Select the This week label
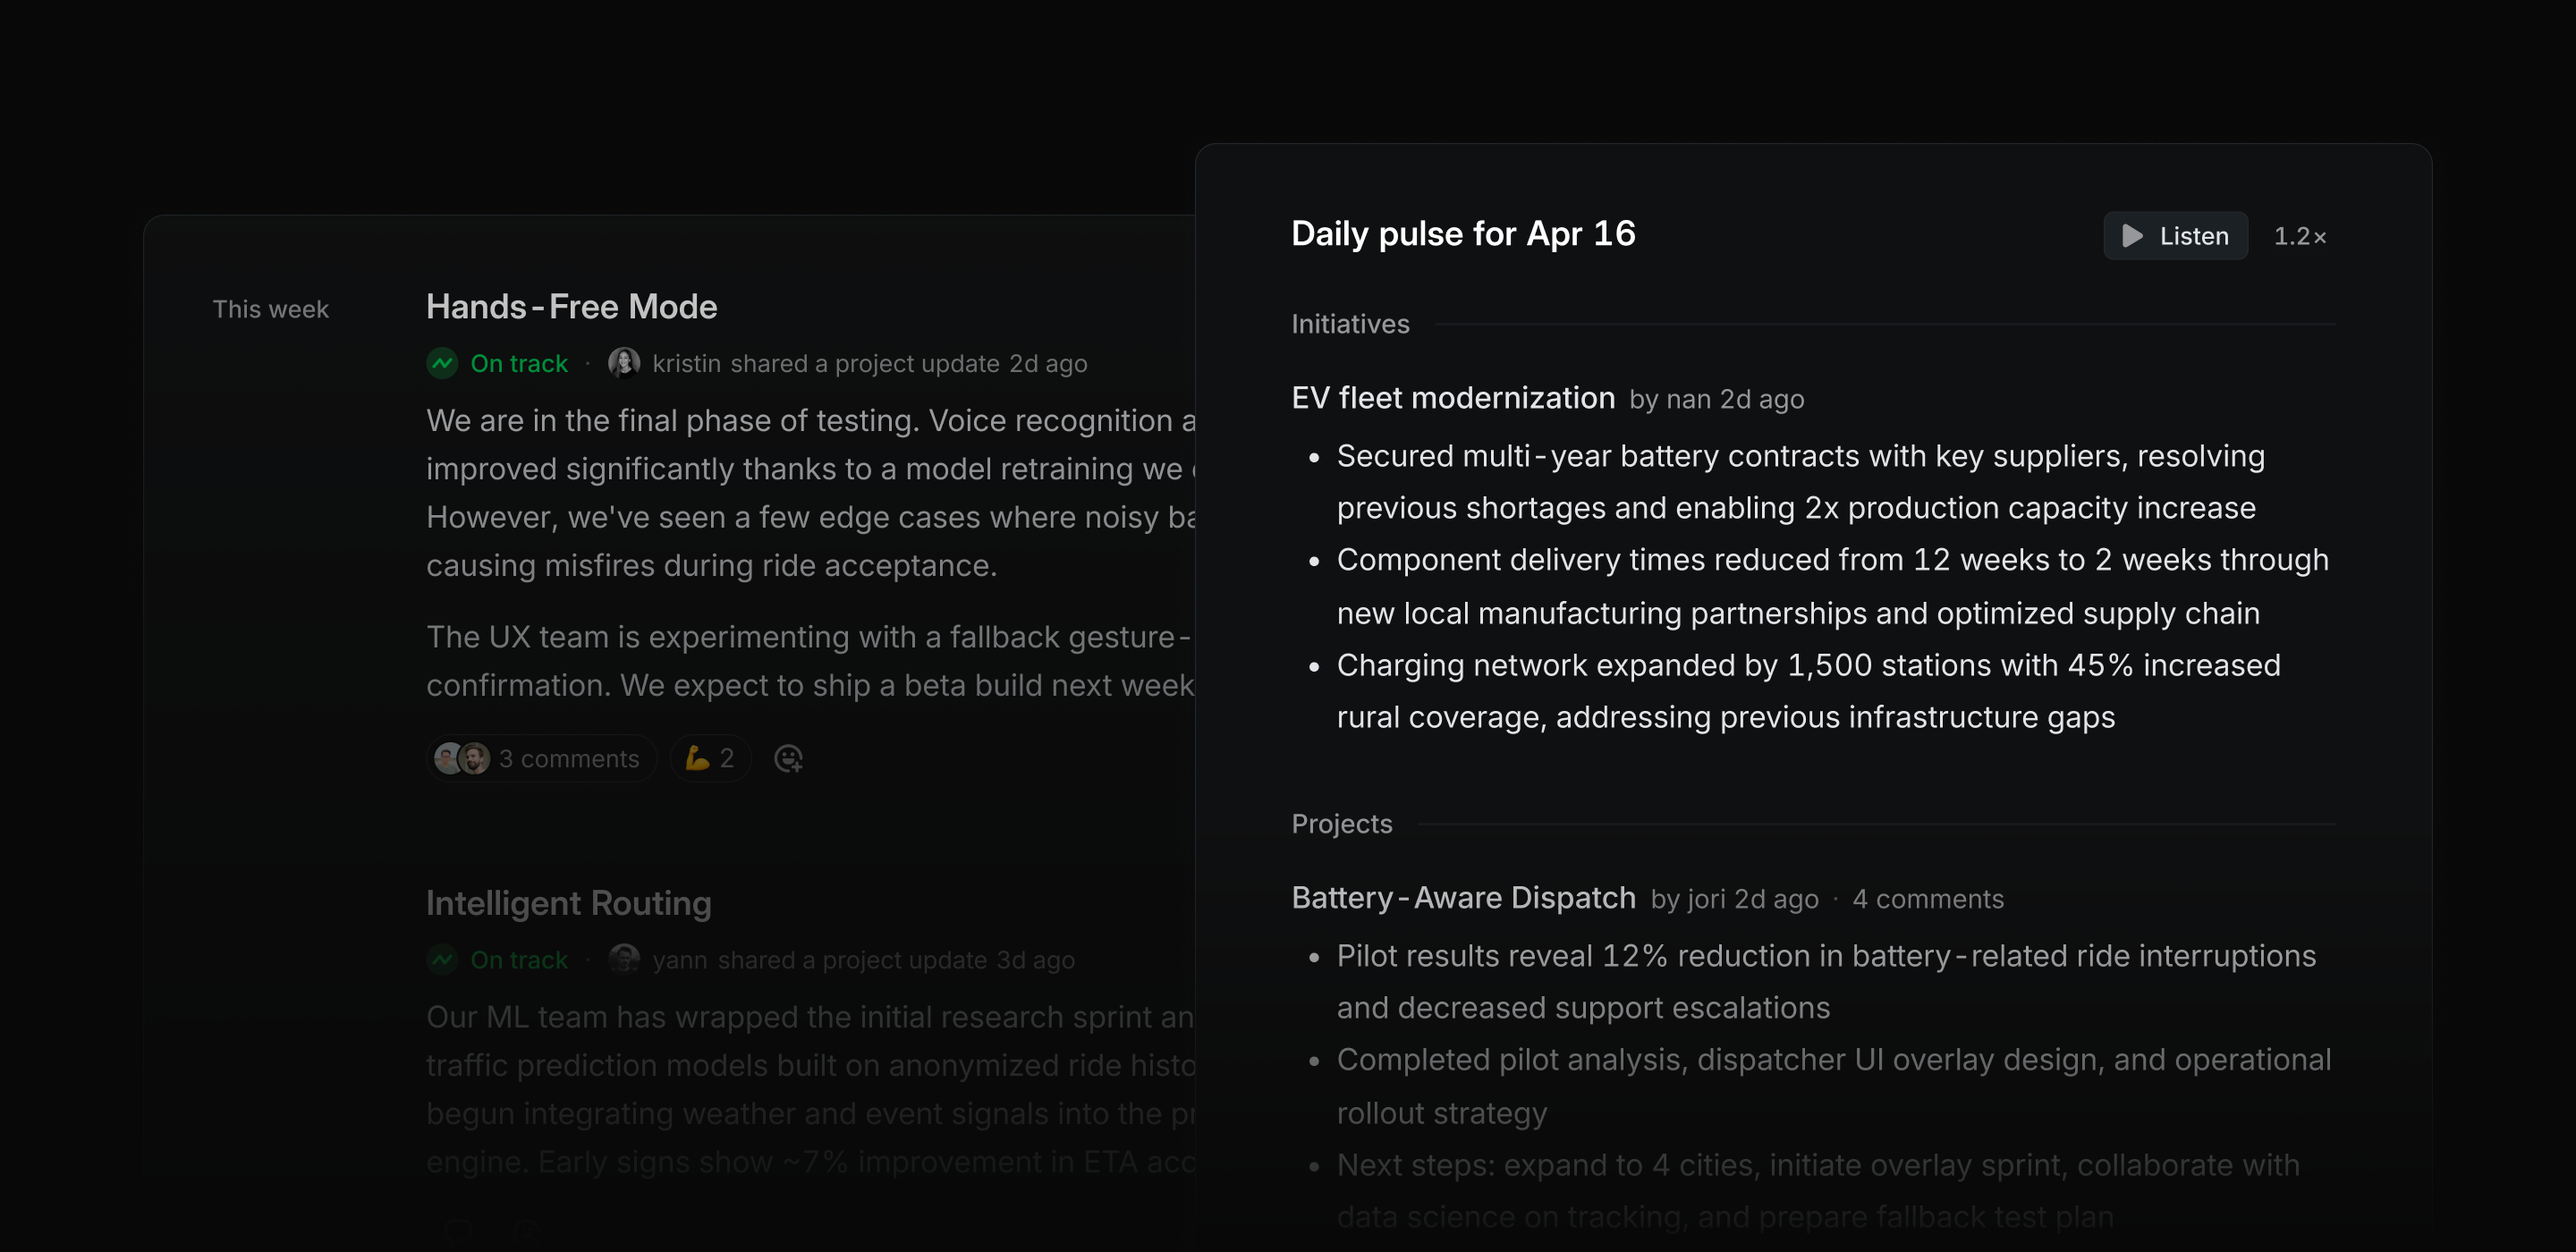 (271, 309)
